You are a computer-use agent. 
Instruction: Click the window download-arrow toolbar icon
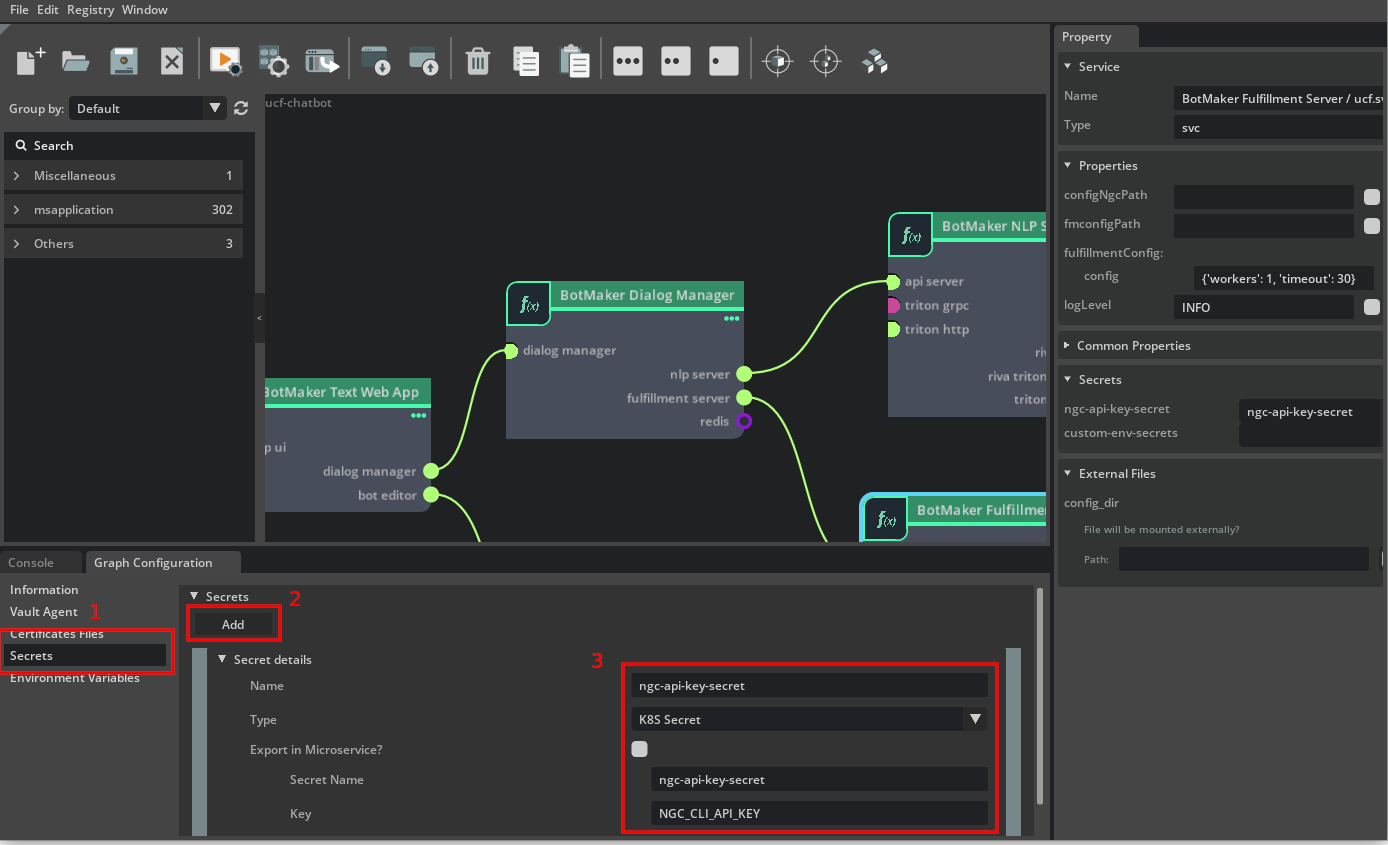click(x=376, y=61)
